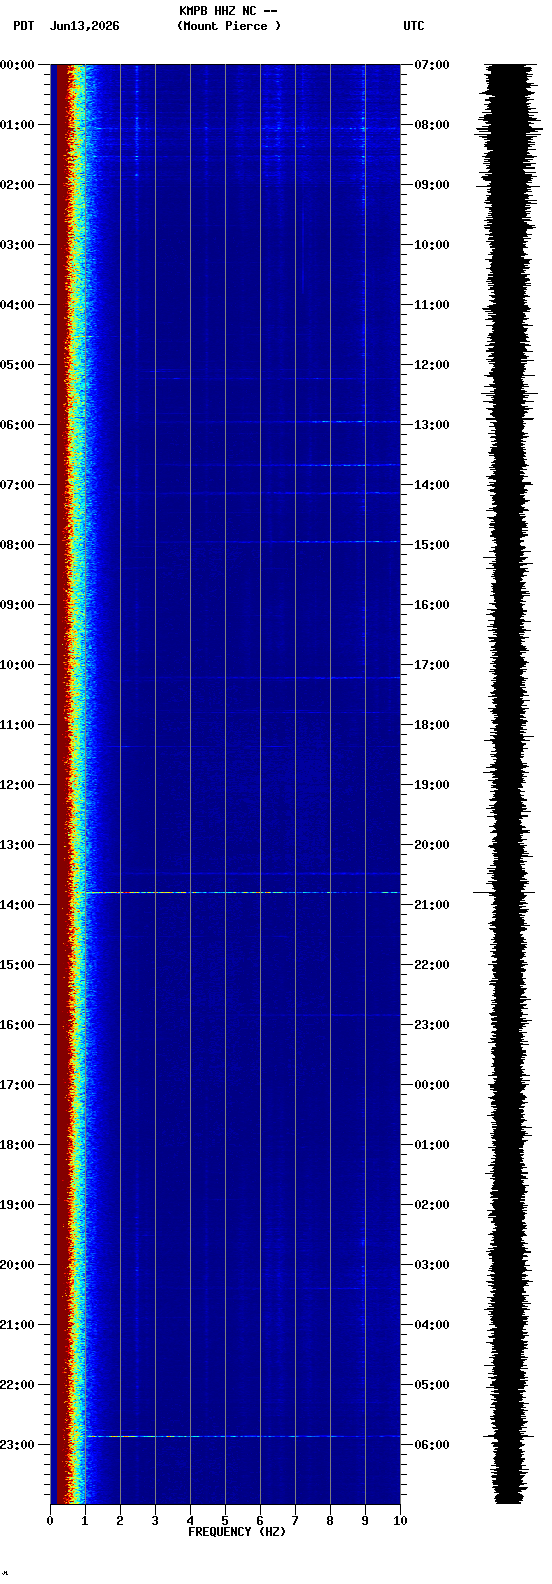Viewport: 552px width, 1584px height.
Task: Select '03:00' on the PDT time axis
Action: pyautogui.click(x=18, y=245)
